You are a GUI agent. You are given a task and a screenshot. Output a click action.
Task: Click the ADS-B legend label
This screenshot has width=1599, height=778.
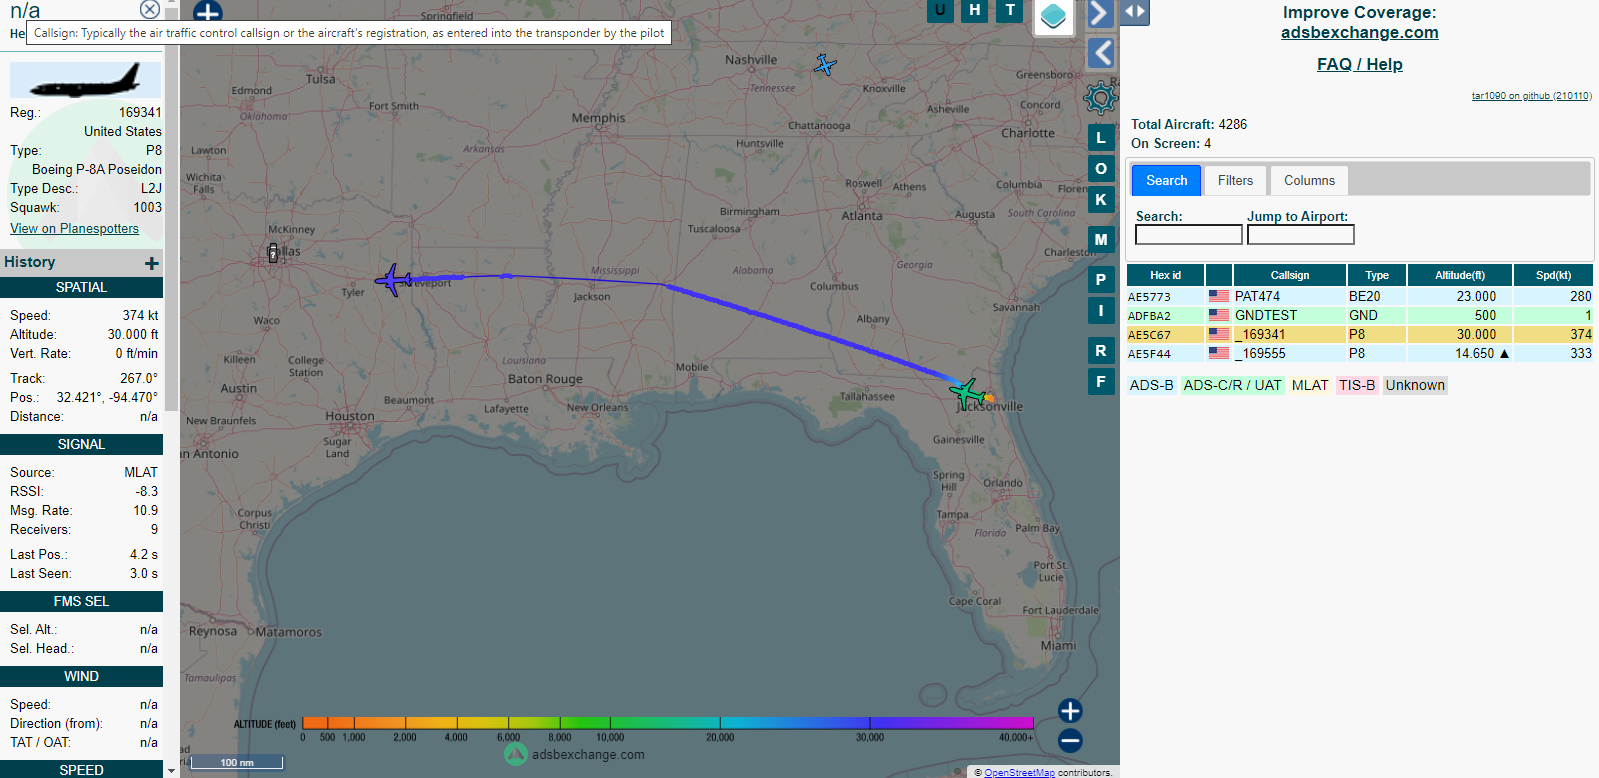point(1152,386)
